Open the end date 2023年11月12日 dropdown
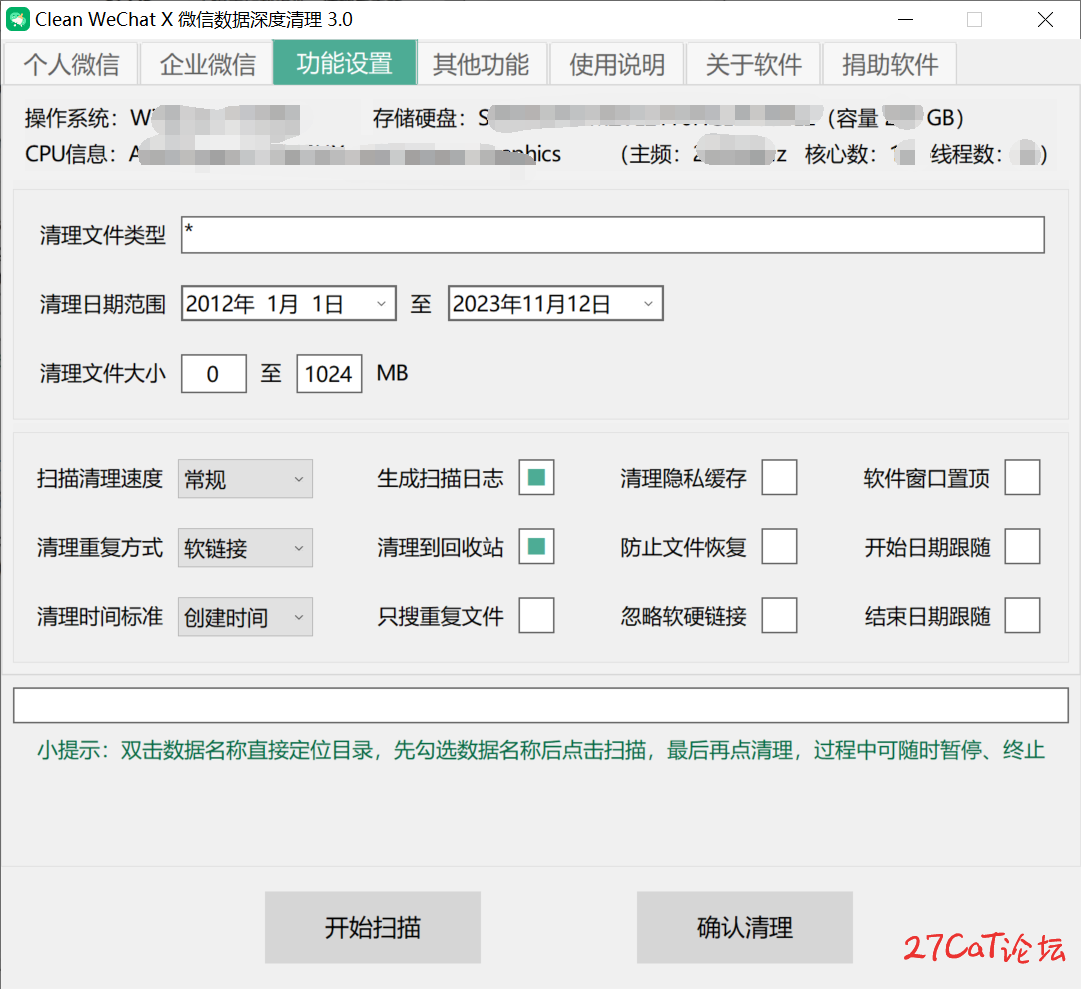1081x989 pixels. click(647, 304)
